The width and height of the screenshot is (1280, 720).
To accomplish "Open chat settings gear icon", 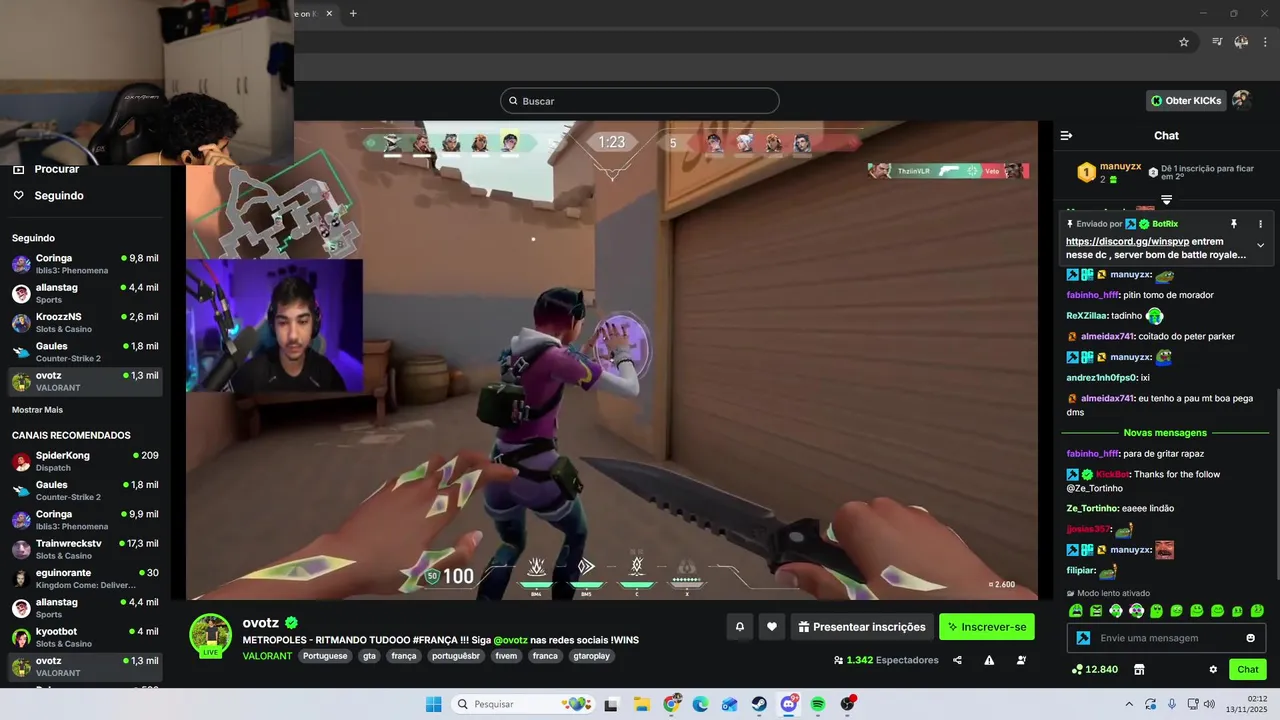I will click(1213, 669).
